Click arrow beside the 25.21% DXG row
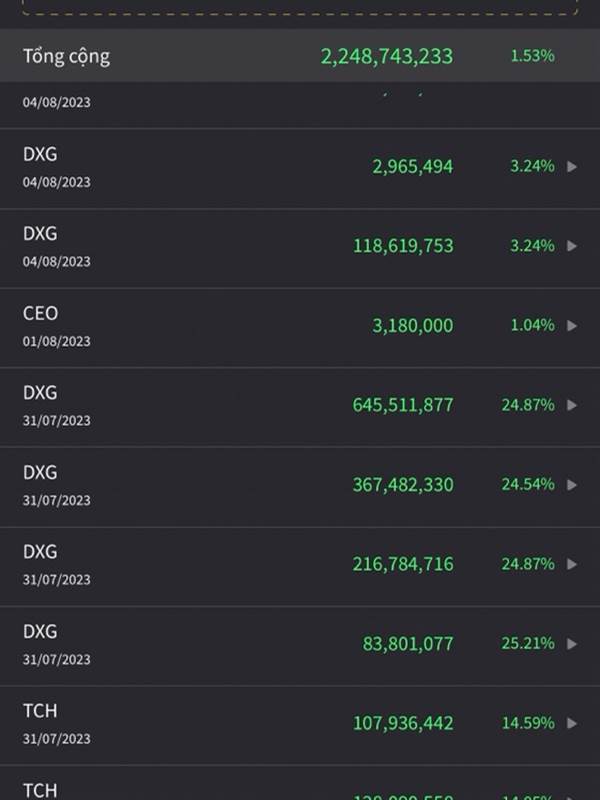The height and width of the screenshot is (800, 600). click(572, 644)
